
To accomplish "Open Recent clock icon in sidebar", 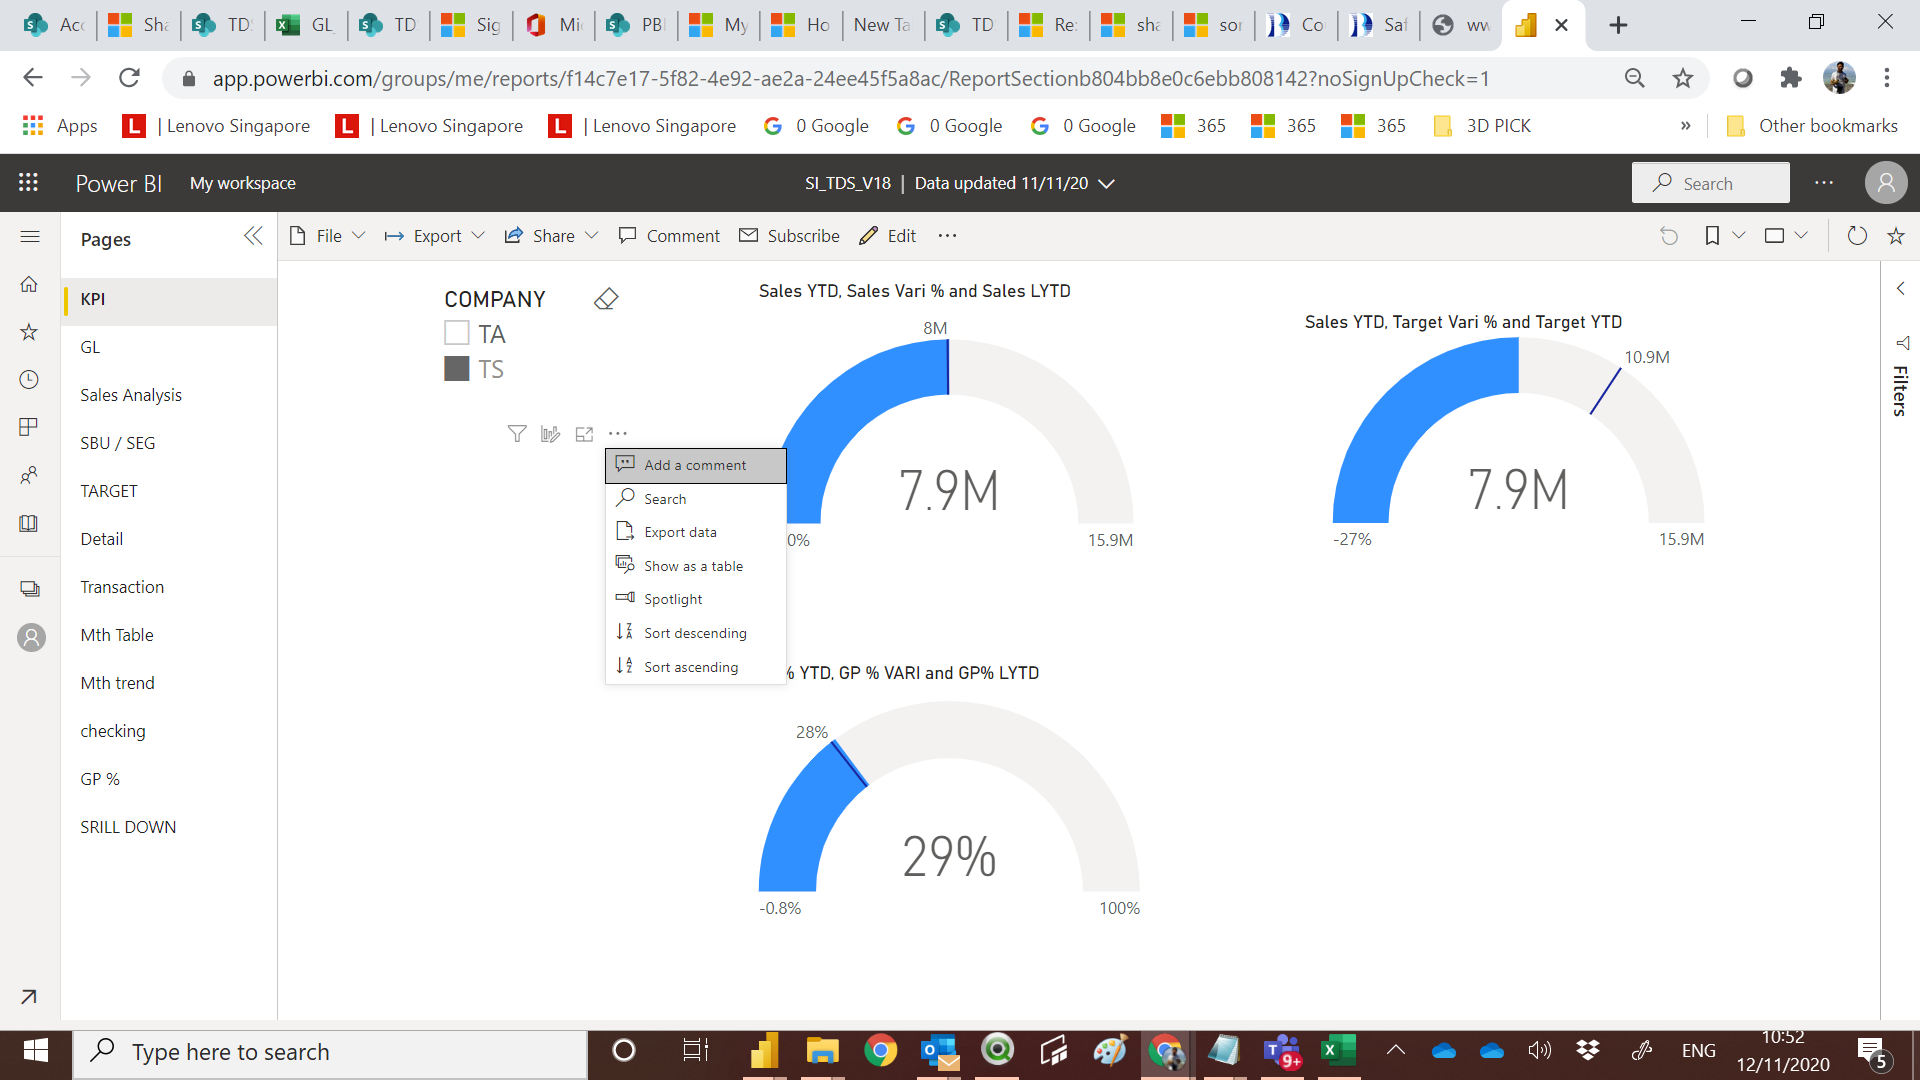I will point(29,380).
